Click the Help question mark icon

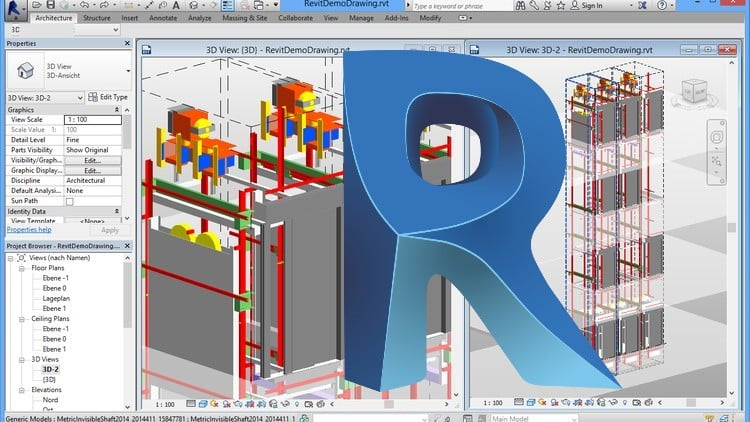point(662,5)
